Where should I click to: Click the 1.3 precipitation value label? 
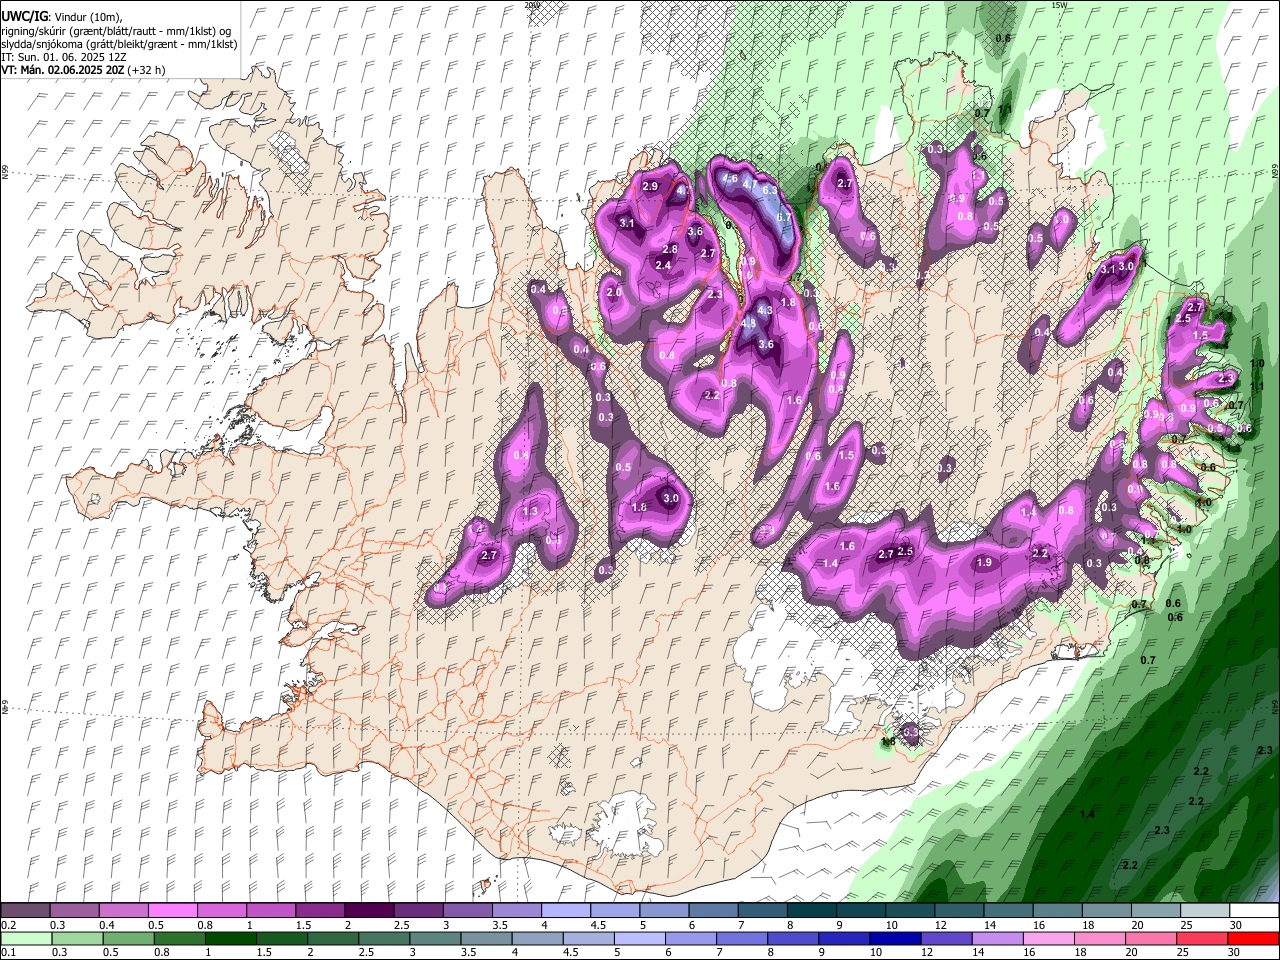pyautogui.click(x=530, y=510)
